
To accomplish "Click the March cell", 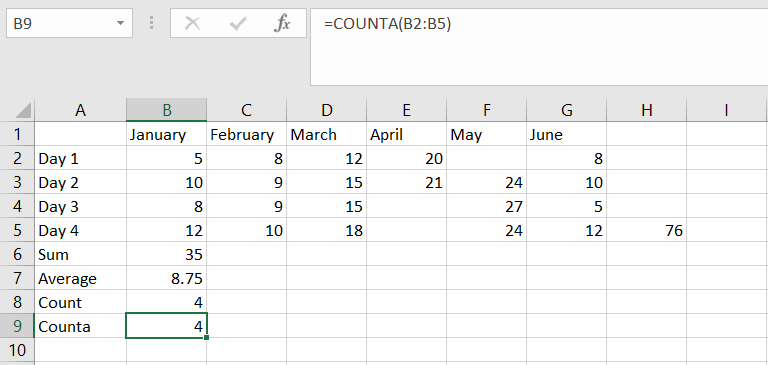I will click(327, 134).
